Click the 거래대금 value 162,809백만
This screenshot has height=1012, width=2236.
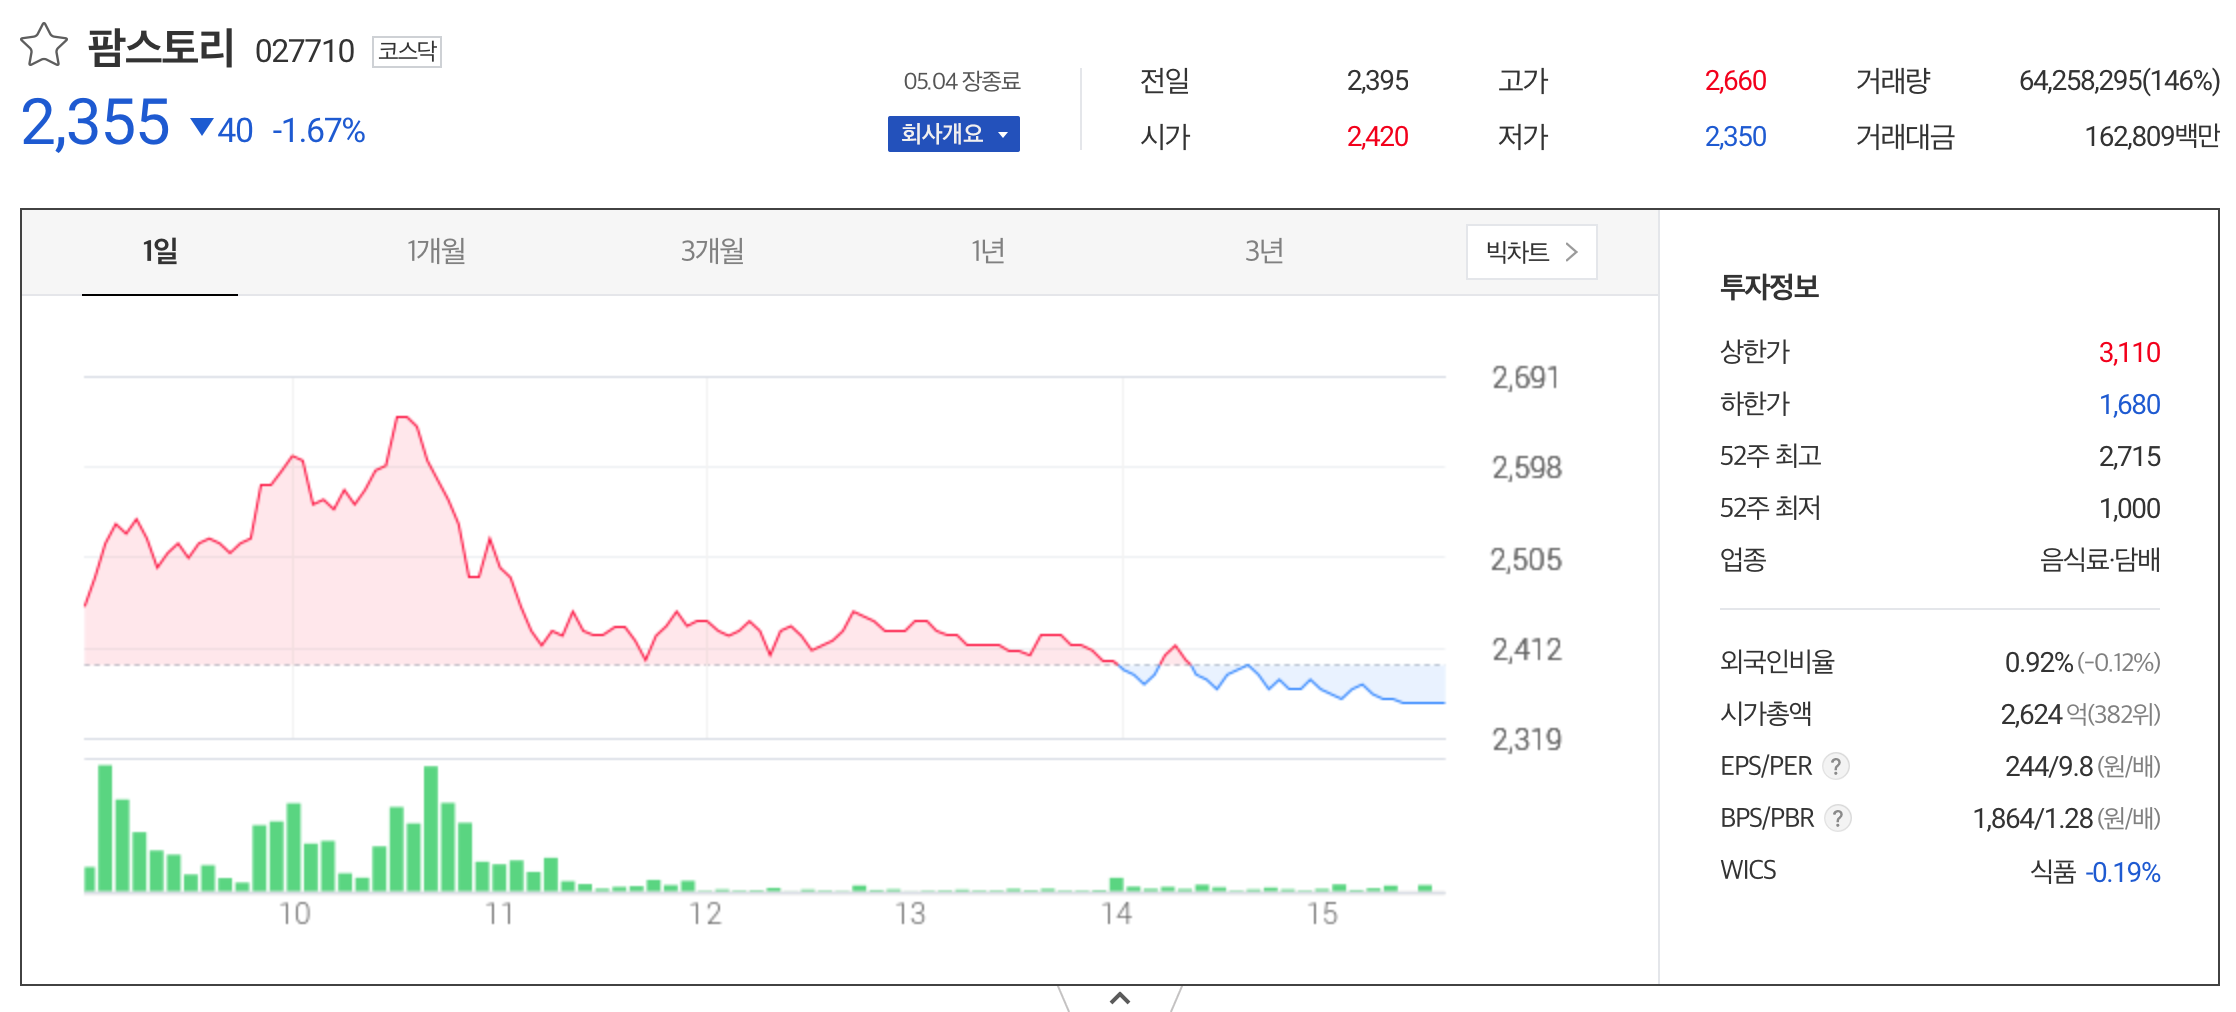[x=2152, y=137]
